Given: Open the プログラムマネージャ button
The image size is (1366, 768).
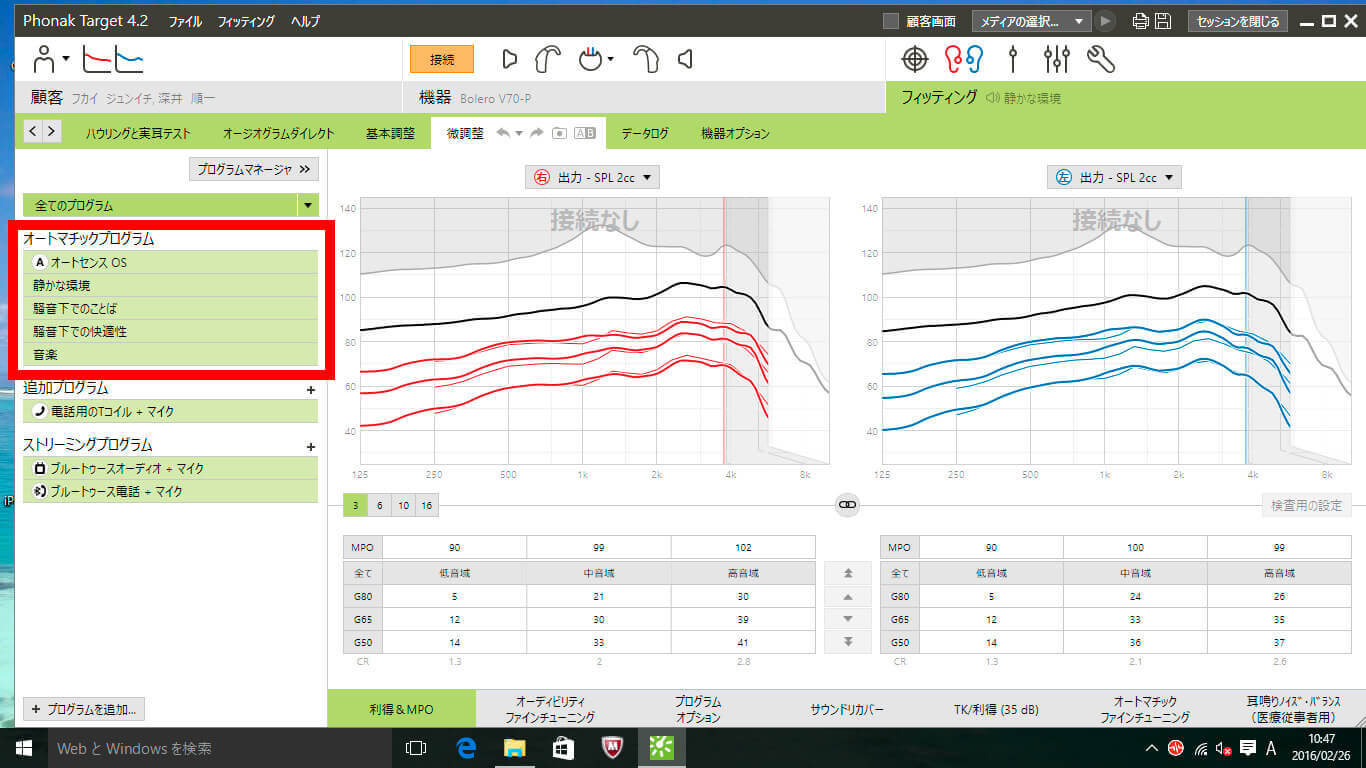Looking at the screenshot, I should click(x=254, y=170).
